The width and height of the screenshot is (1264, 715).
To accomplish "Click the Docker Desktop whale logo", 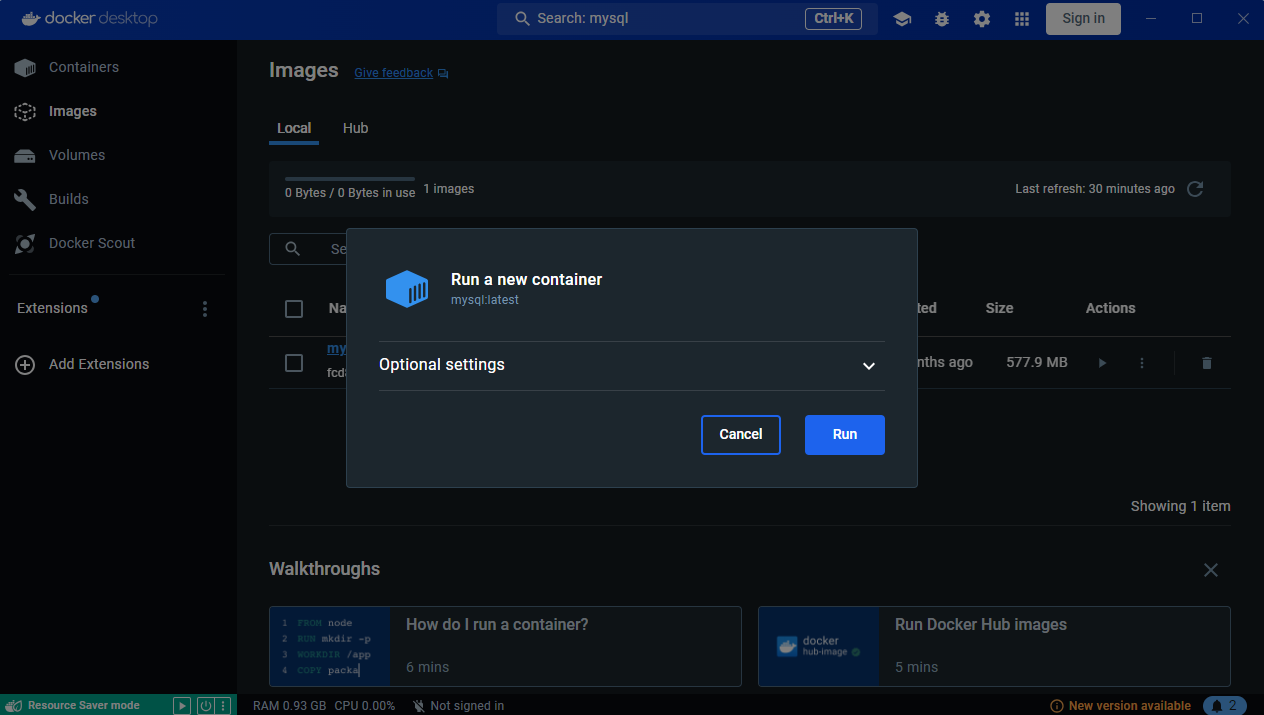I will pos(30,18).
